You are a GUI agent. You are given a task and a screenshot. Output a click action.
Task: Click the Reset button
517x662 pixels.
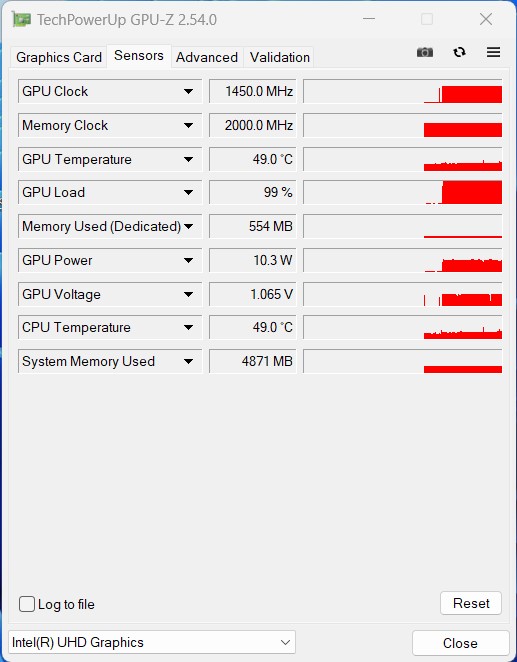tap(471, 603)
